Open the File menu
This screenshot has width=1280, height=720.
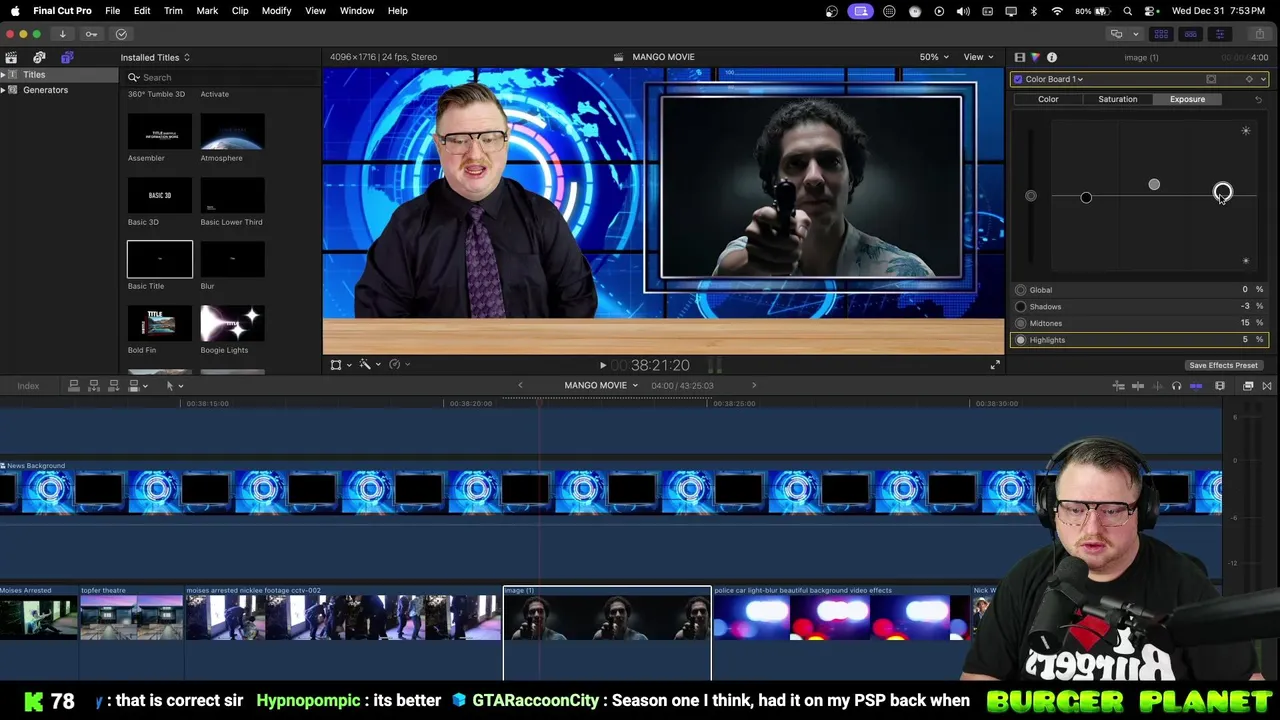point(113,10)
